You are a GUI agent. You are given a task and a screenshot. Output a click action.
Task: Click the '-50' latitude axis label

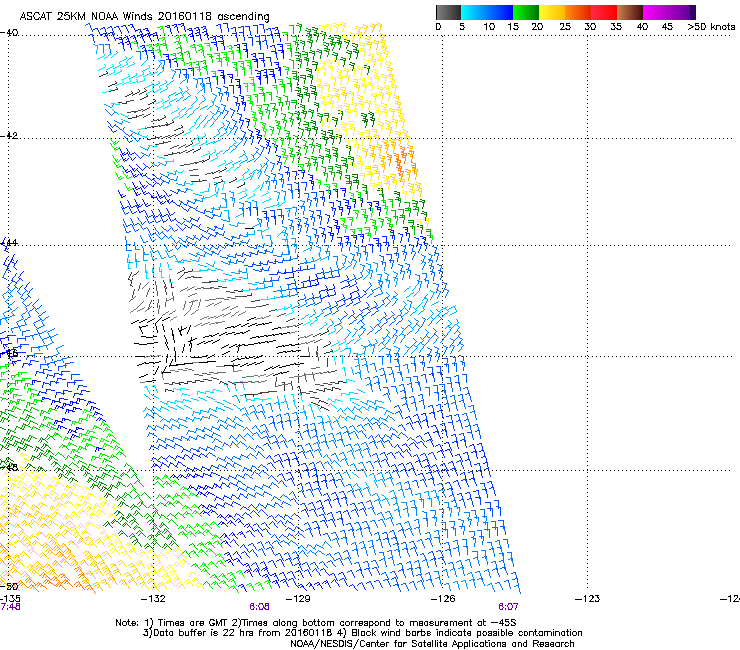click(9, 586)
